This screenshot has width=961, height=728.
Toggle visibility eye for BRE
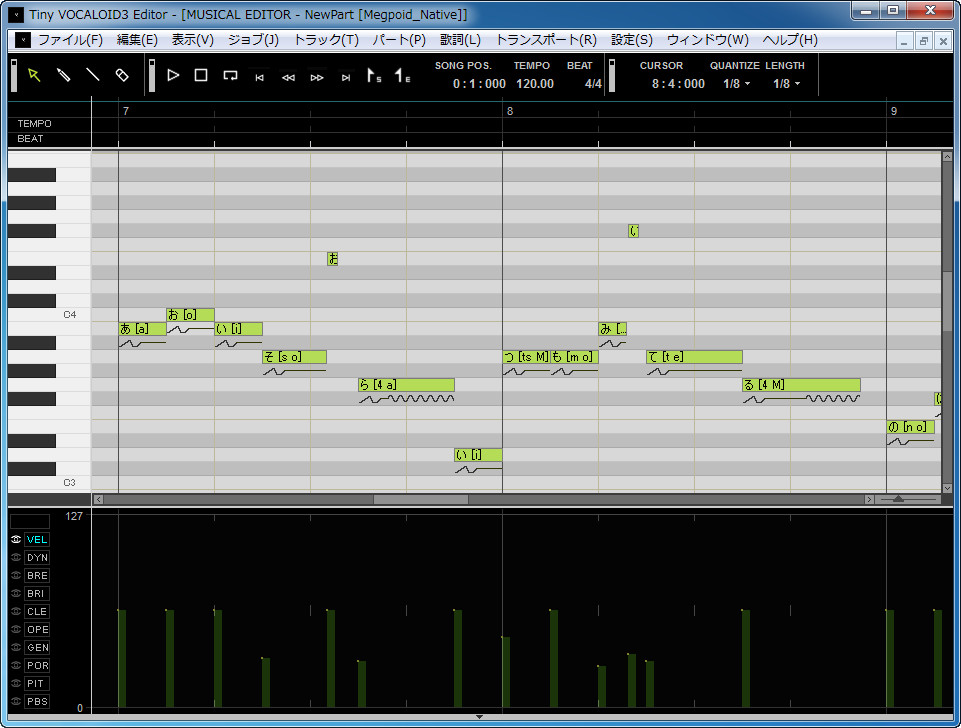[16, 575]
